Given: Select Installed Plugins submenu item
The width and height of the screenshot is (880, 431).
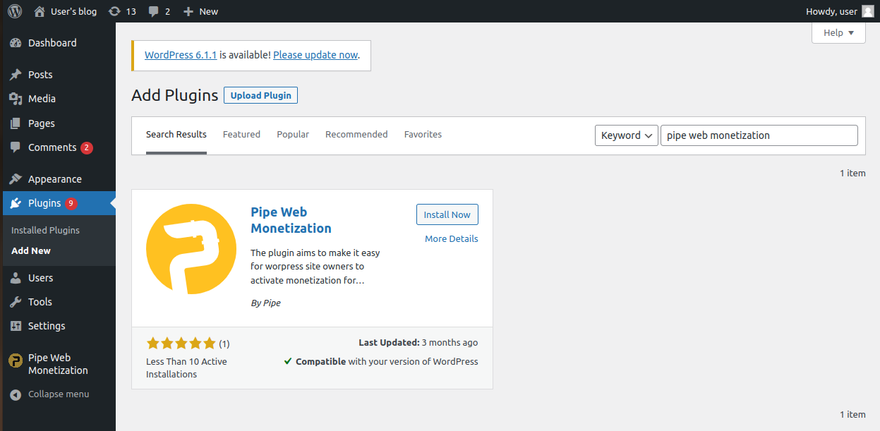Looking at the screenshot, I should [45, 230].
